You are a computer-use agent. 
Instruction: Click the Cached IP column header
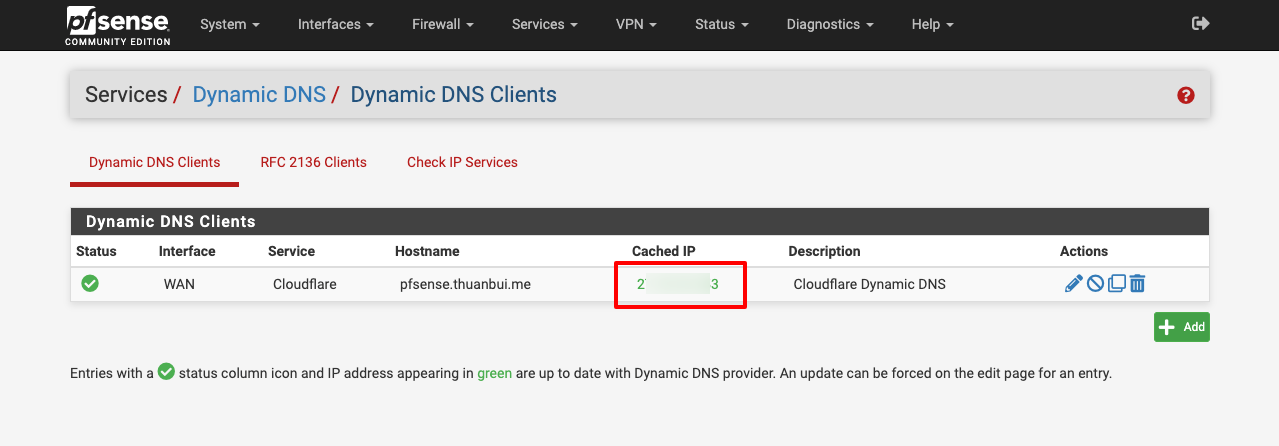point(666,251)
